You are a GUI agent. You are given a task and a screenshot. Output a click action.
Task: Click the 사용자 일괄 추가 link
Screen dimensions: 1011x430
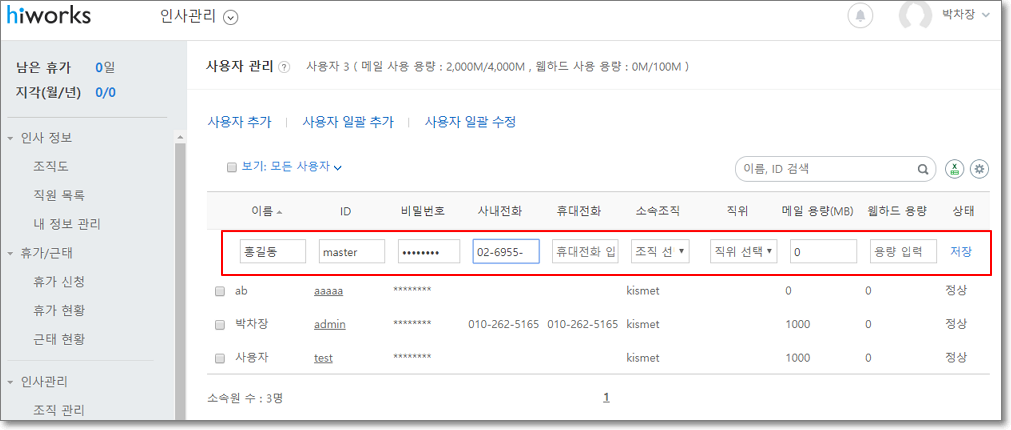348,122
